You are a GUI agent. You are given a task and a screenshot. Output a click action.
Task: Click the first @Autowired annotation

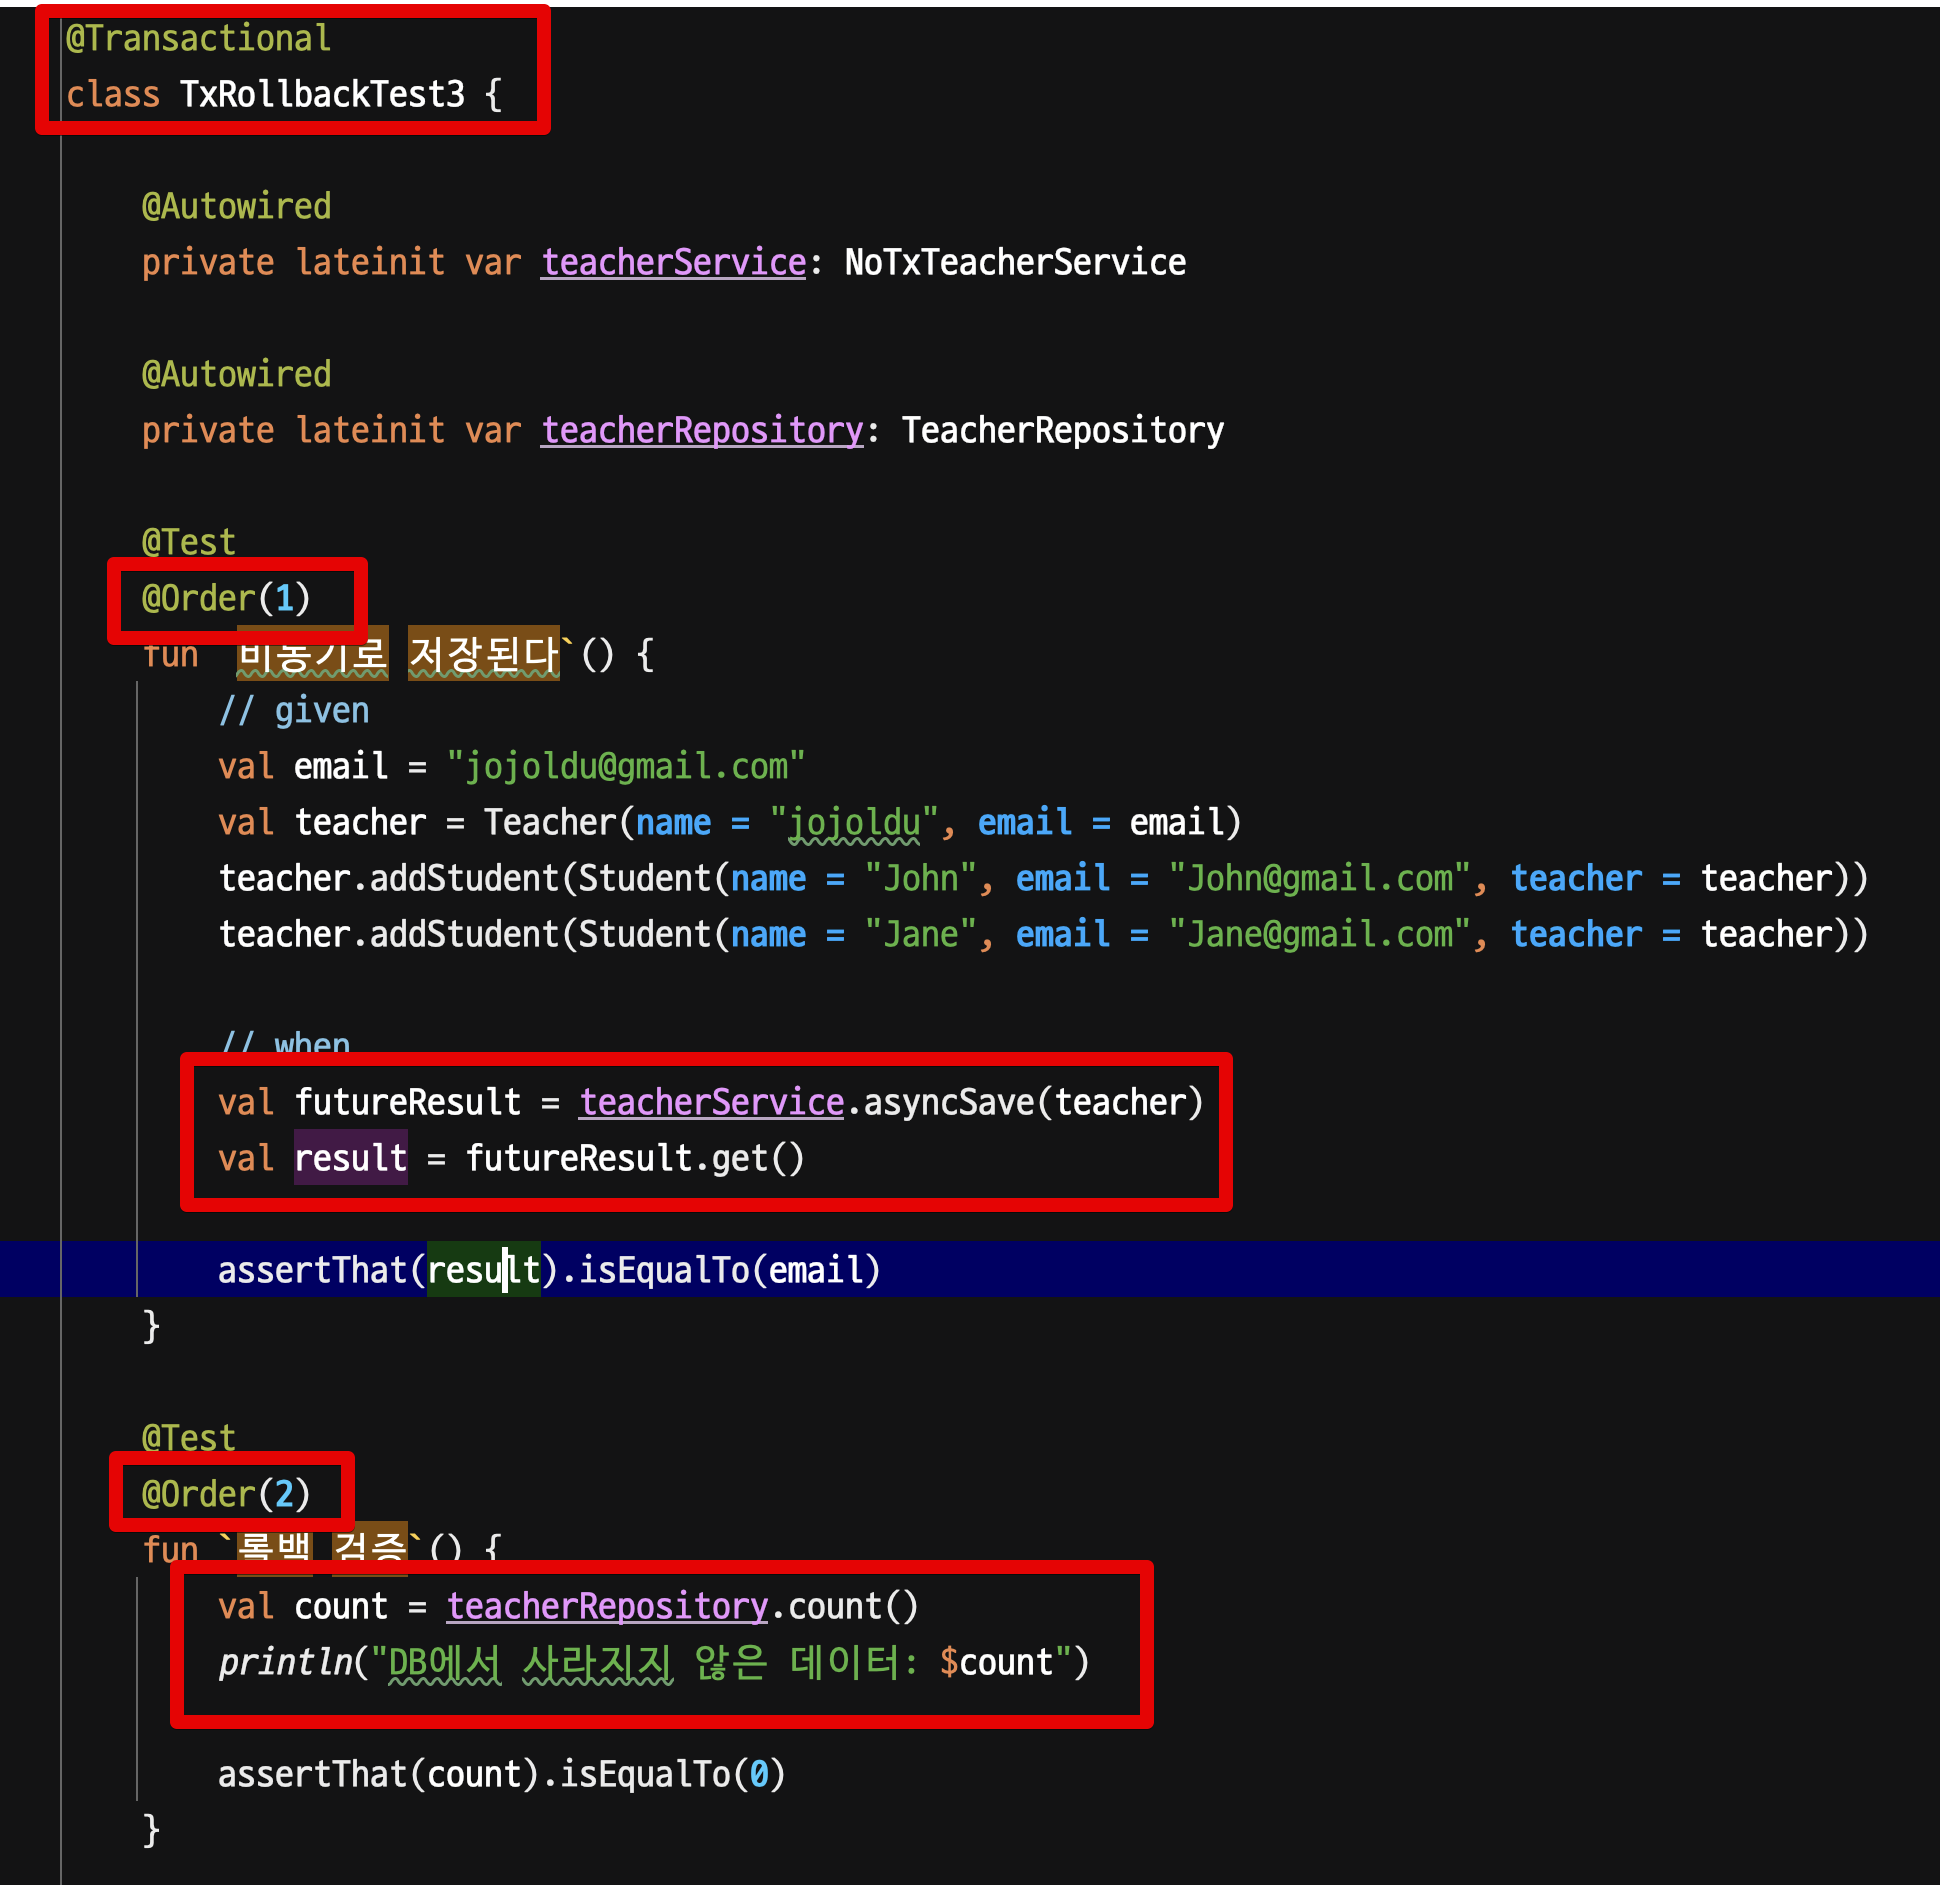[236, 206]
